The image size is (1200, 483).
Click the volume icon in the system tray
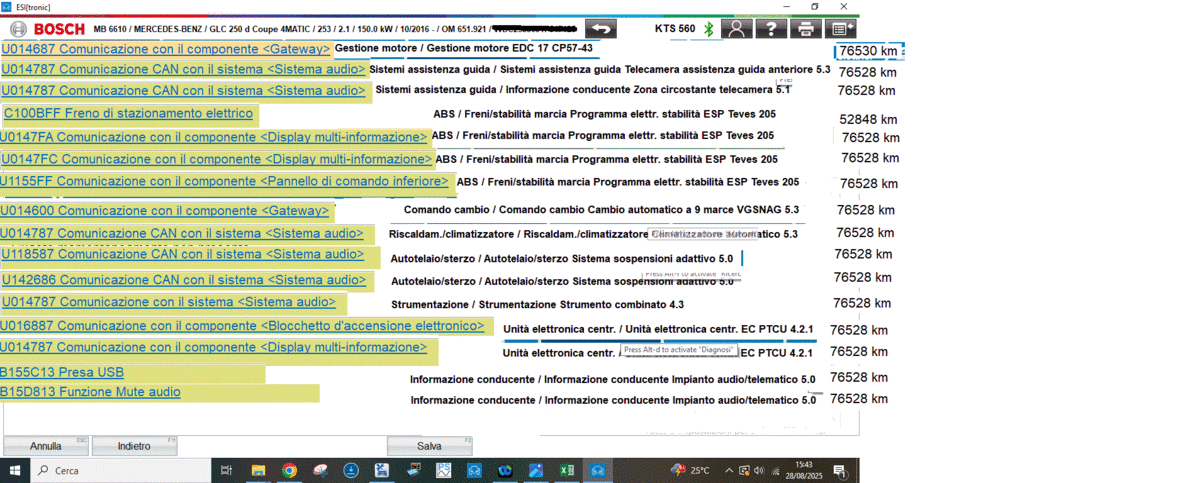tap(760, 470)
